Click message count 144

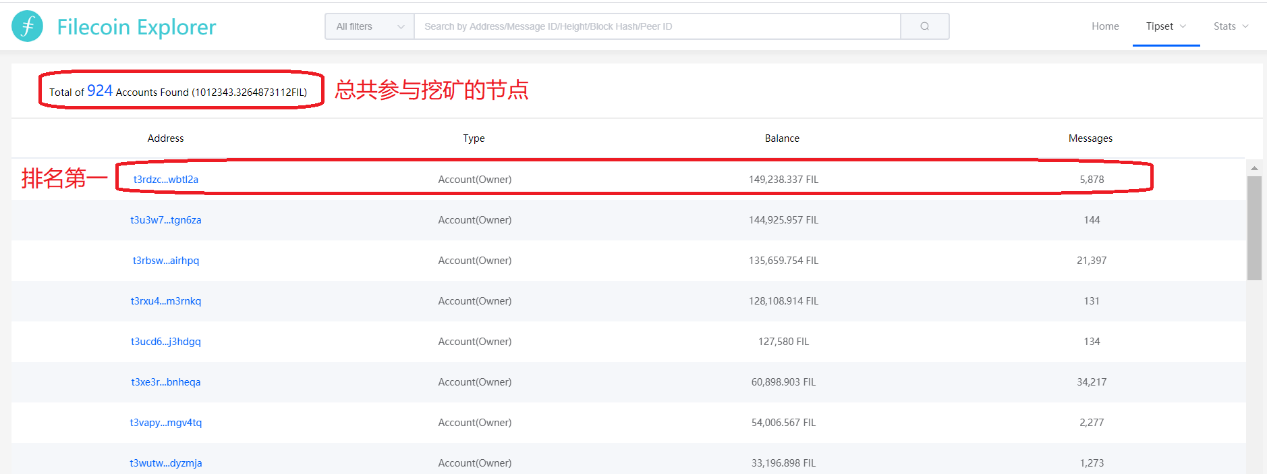coord(1091,220)
